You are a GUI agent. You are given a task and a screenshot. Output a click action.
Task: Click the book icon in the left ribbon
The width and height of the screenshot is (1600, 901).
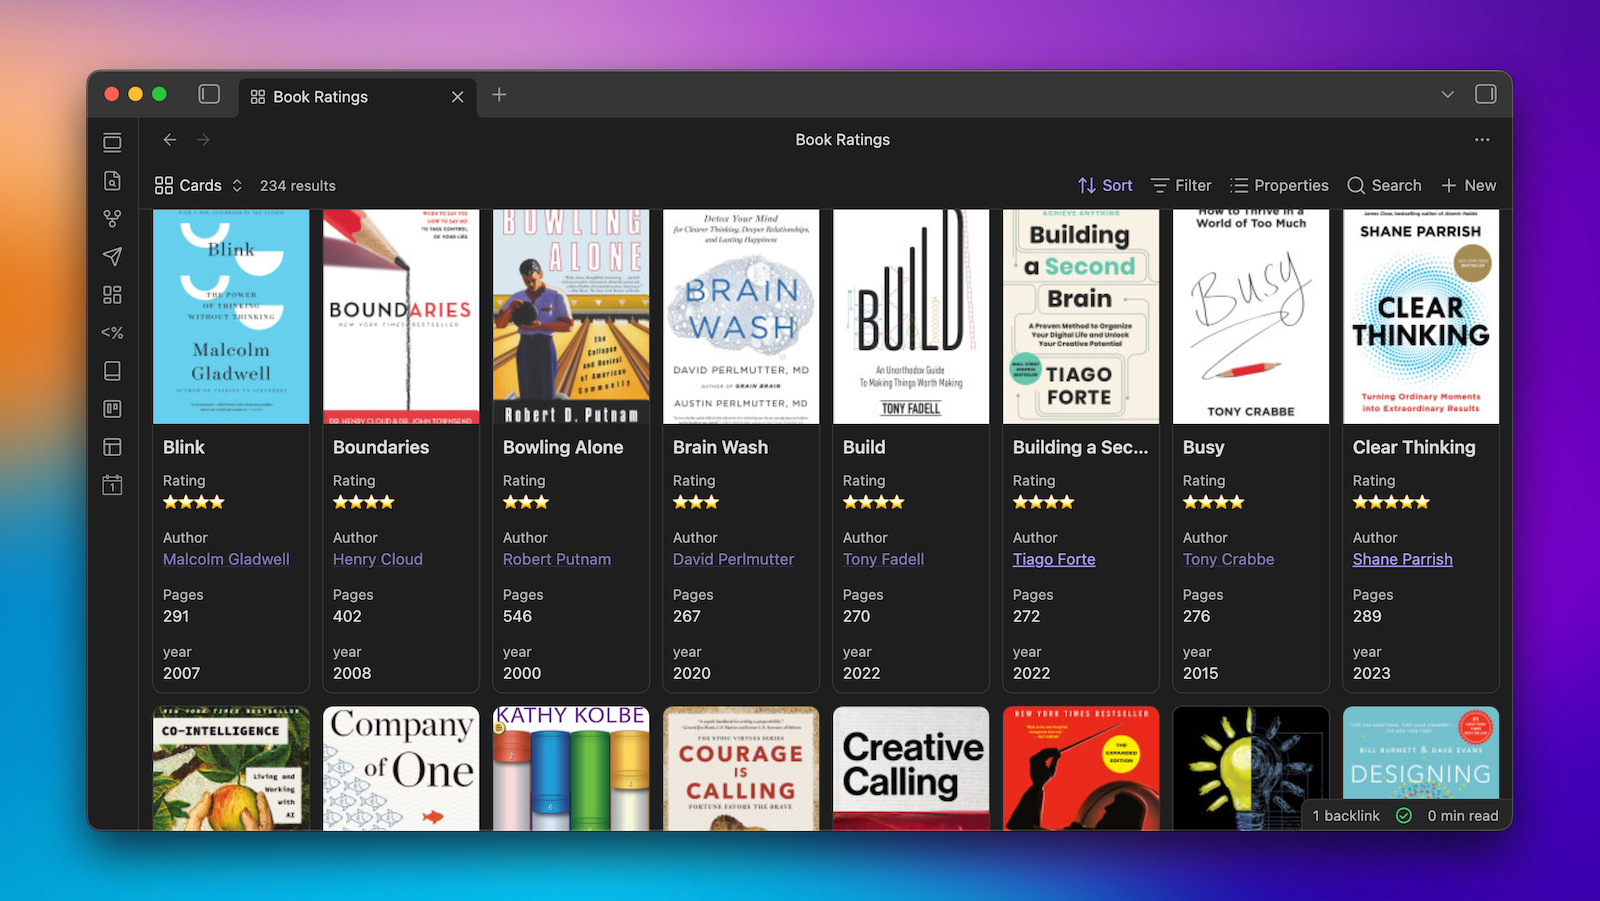pos(112,371)
